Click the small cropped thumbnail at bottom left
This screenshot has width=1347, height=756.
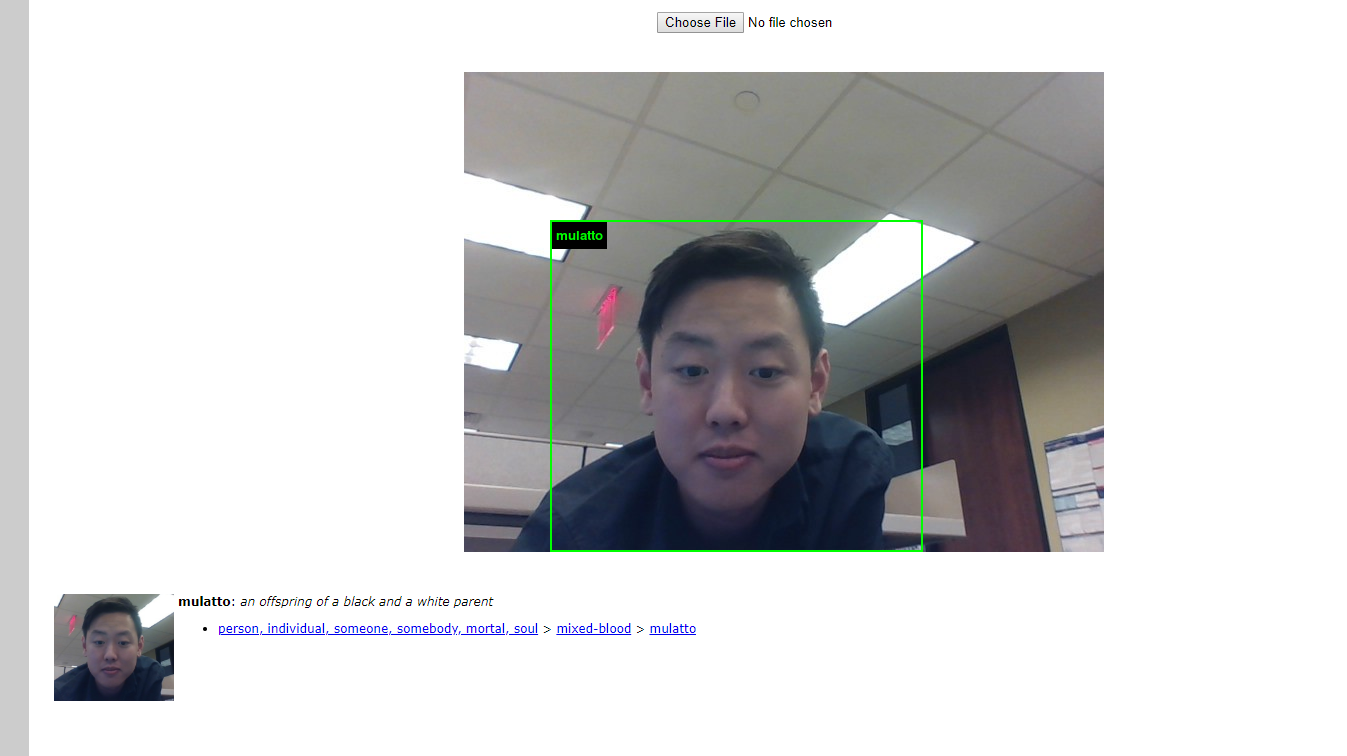pos(114,647)
